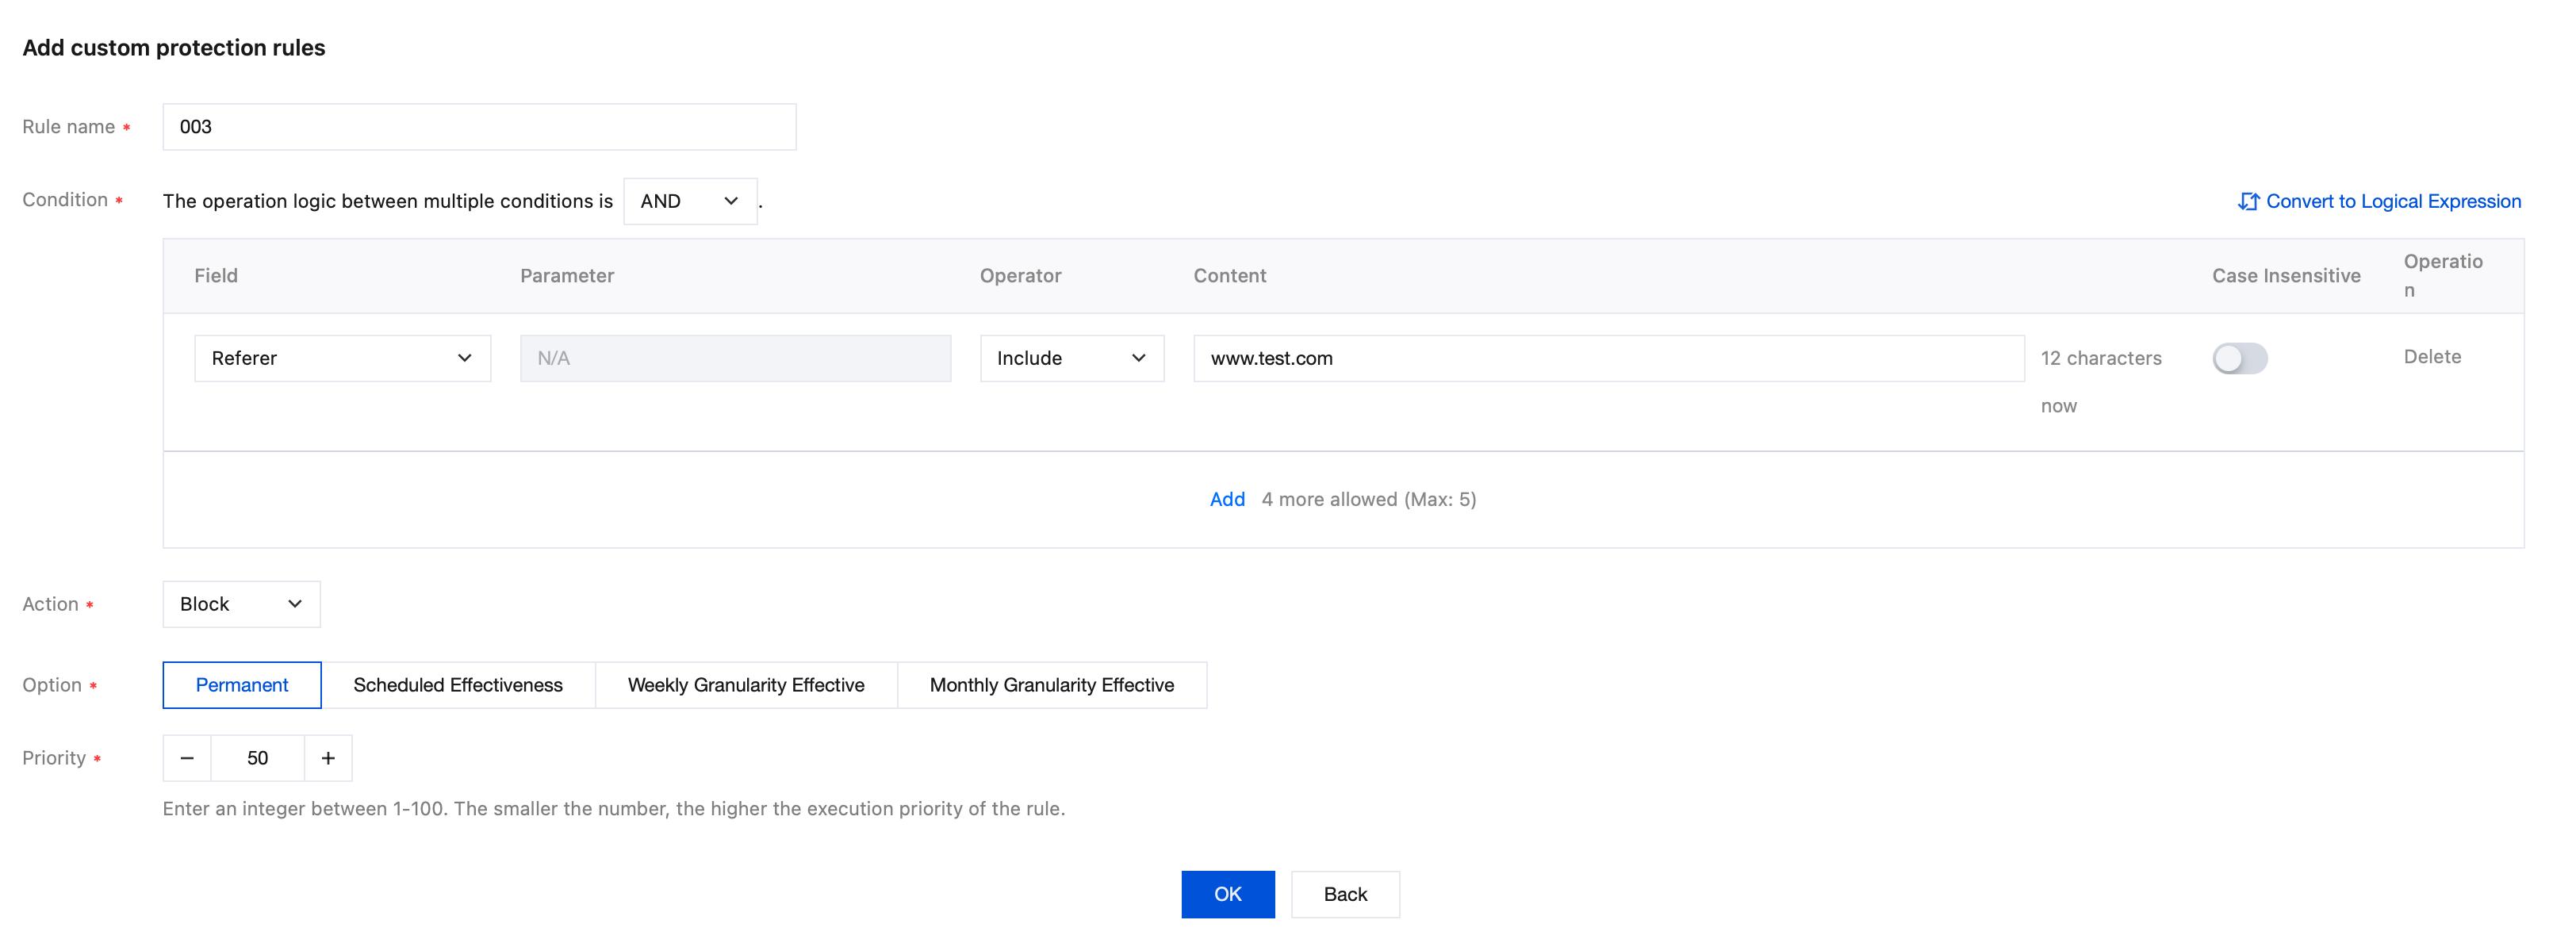The width and height of the screenshot is (2576, 939).
Task: Click the Priority value field showing 50
Action: click(x=257, y=758)
